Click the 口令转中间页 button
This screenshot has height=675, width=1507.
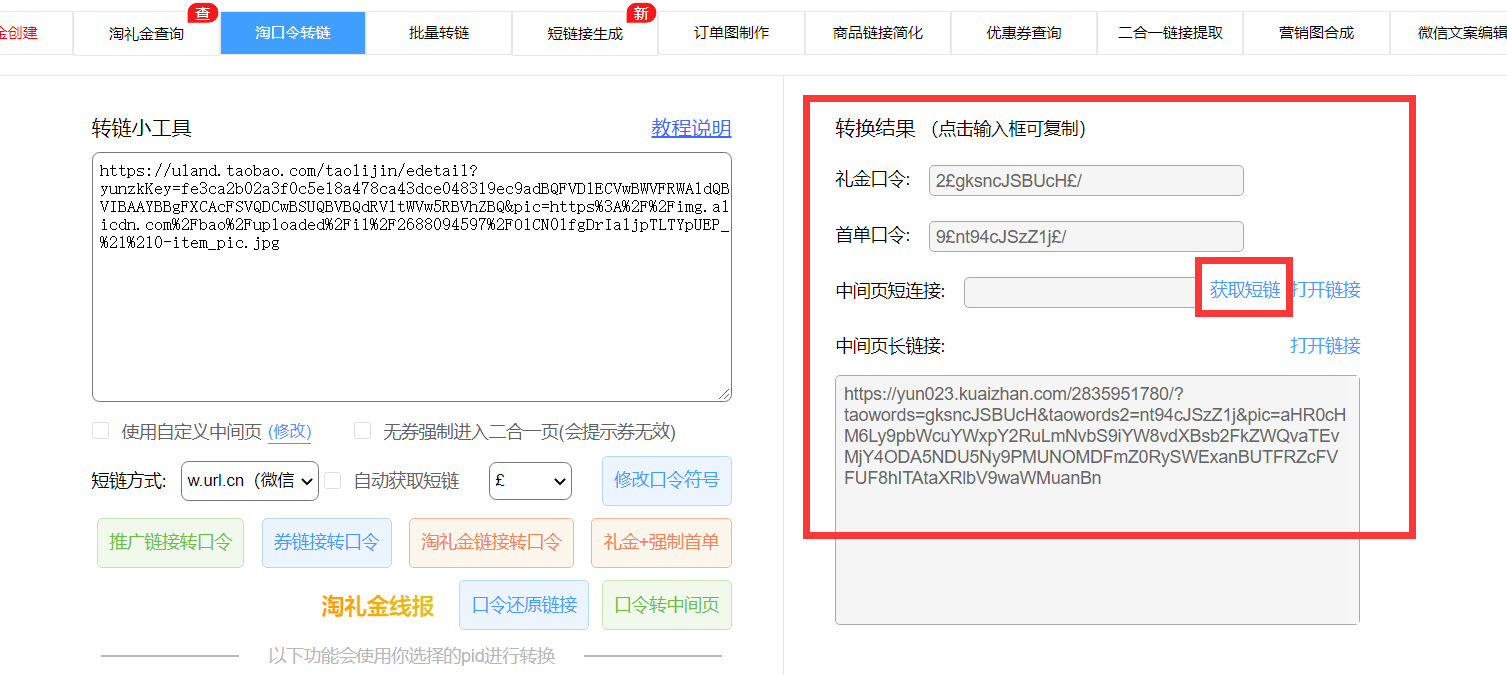click(x=667, y=605)
